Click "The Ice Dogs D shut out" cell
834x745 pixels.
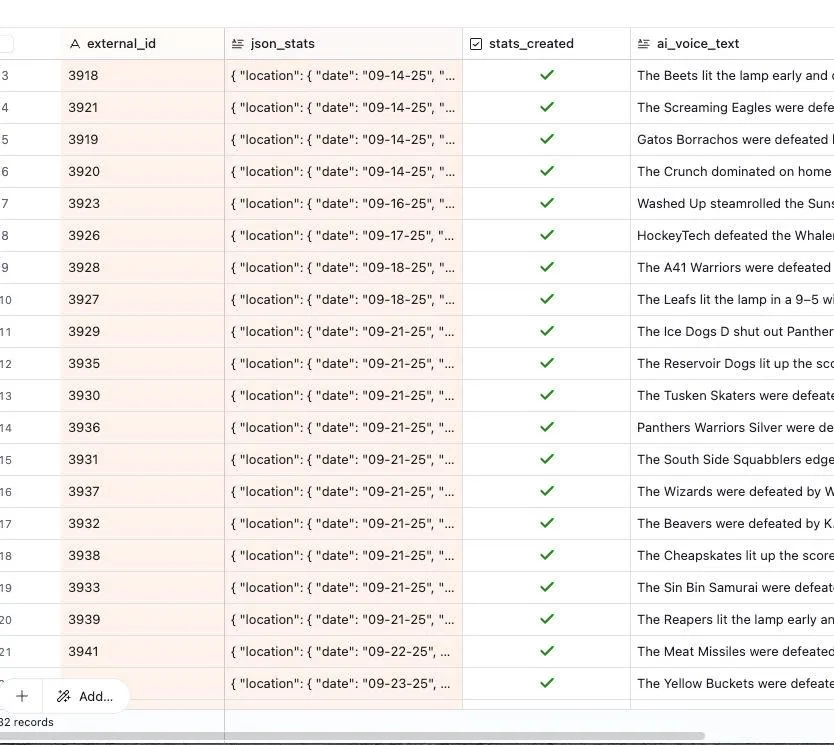(732, 332)
